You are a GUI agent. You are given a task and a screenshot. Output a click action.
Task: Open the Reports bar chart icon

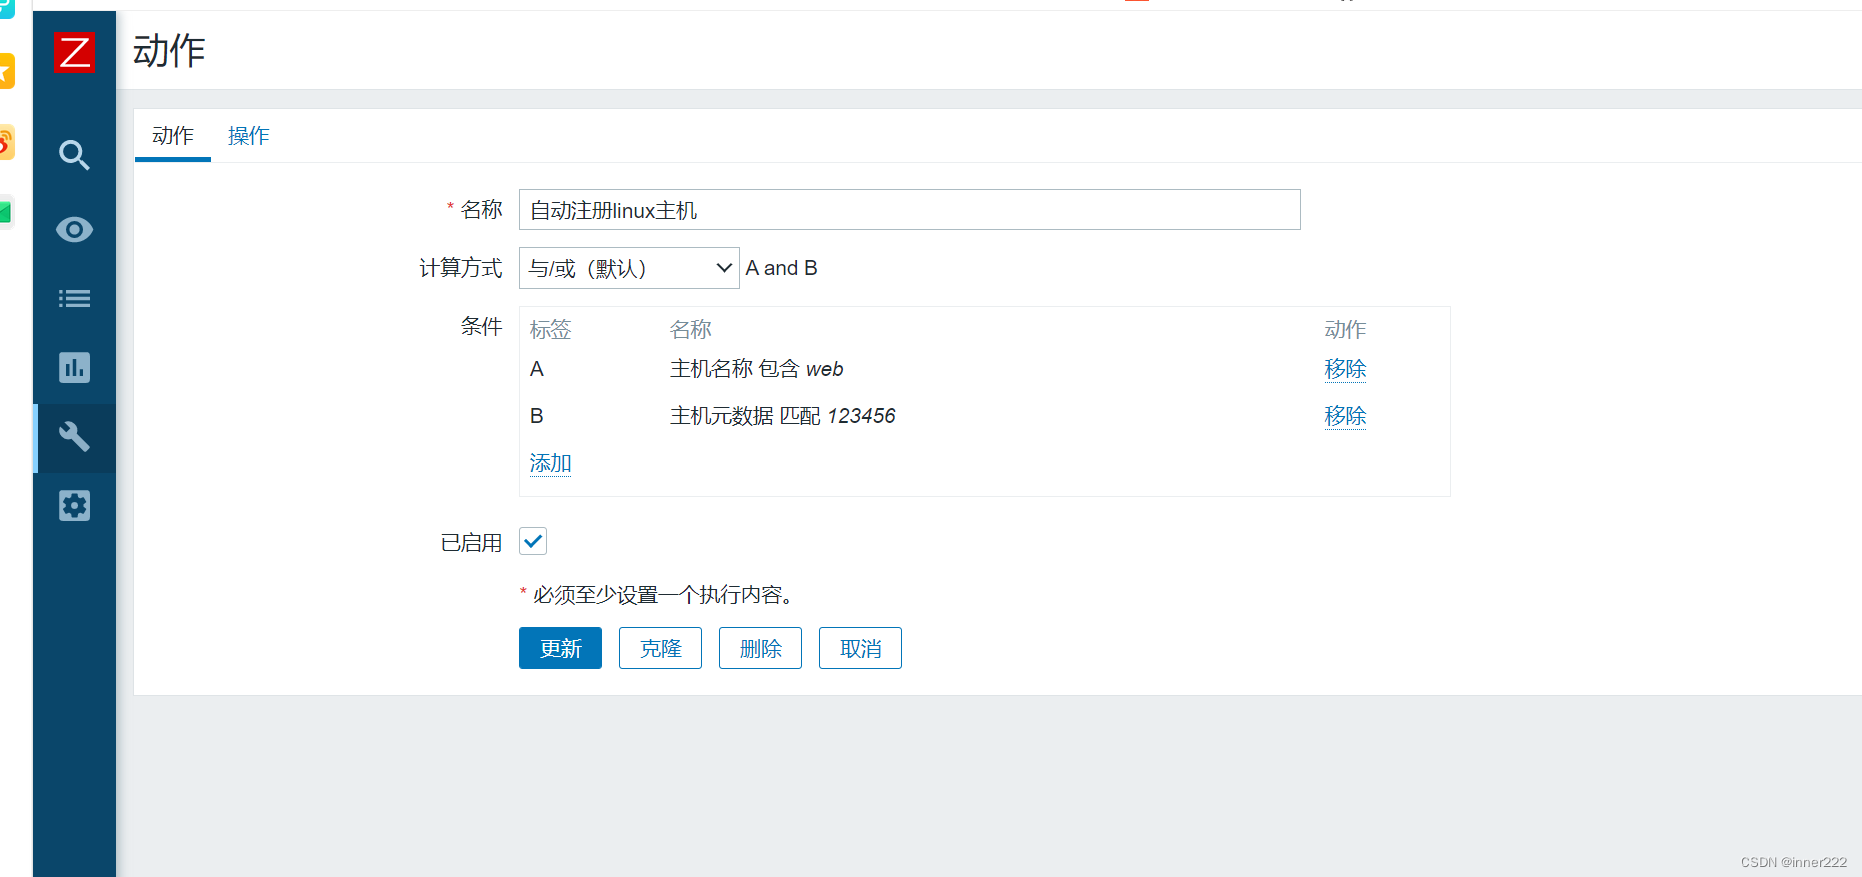pyautogui.click(x=74, y=367)
